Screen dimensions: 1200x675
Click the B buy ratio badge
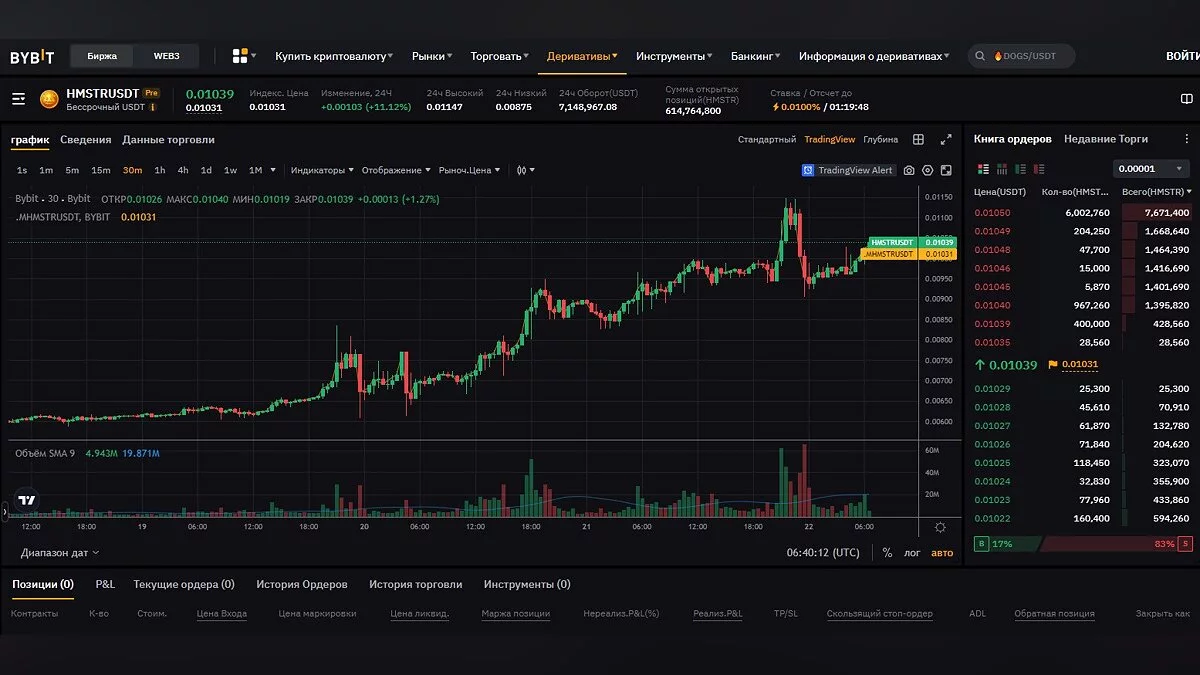pos(981,544)
